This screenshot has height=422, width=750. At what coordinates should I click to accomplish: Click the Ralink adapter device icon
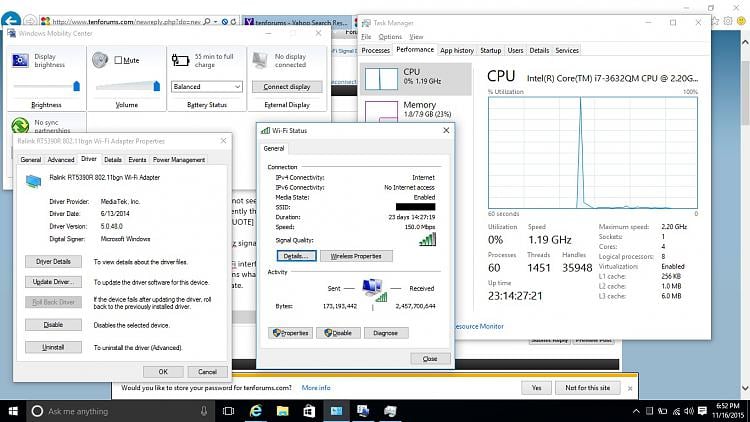tap(33, 181)
